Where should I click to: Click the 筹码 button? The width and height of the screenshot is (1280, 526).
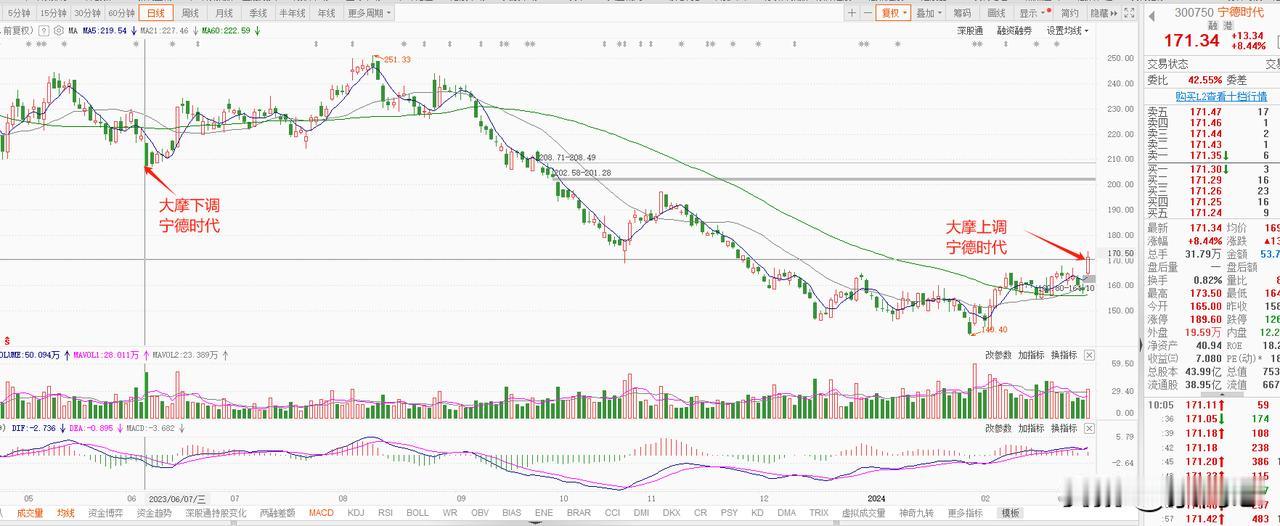[x=962, y=13]
